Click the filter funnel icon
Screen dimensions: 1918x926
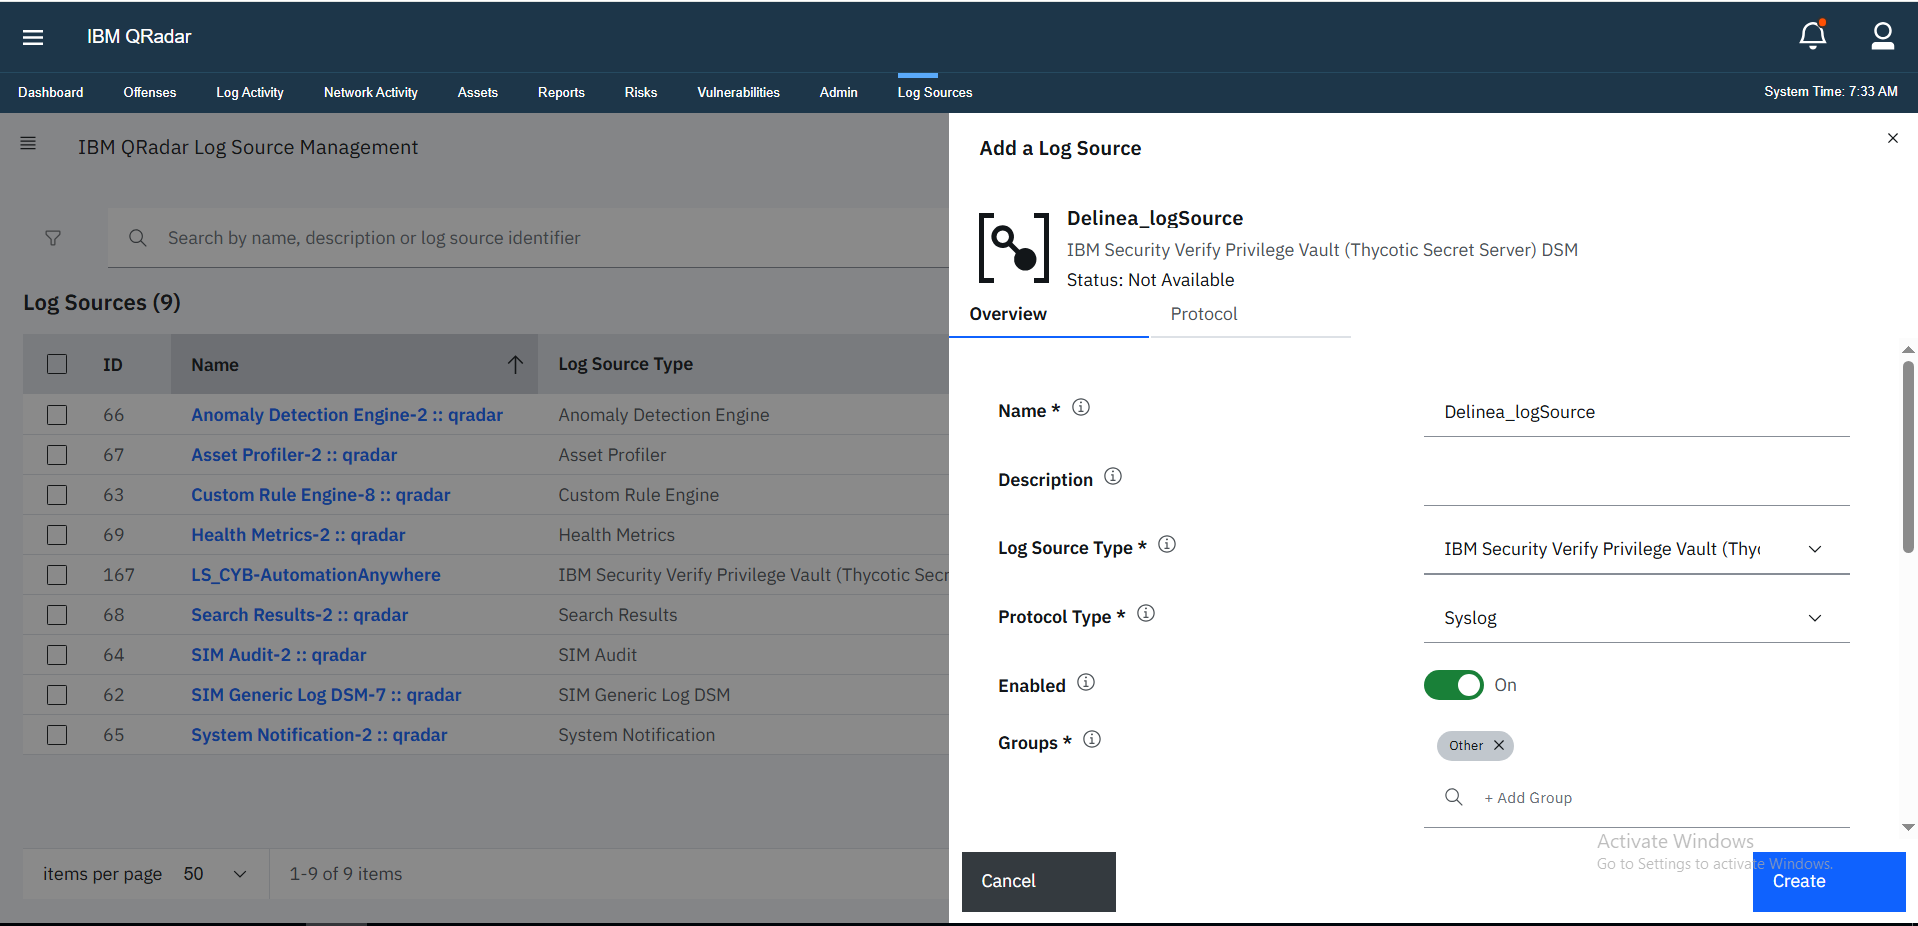point(53,238)
